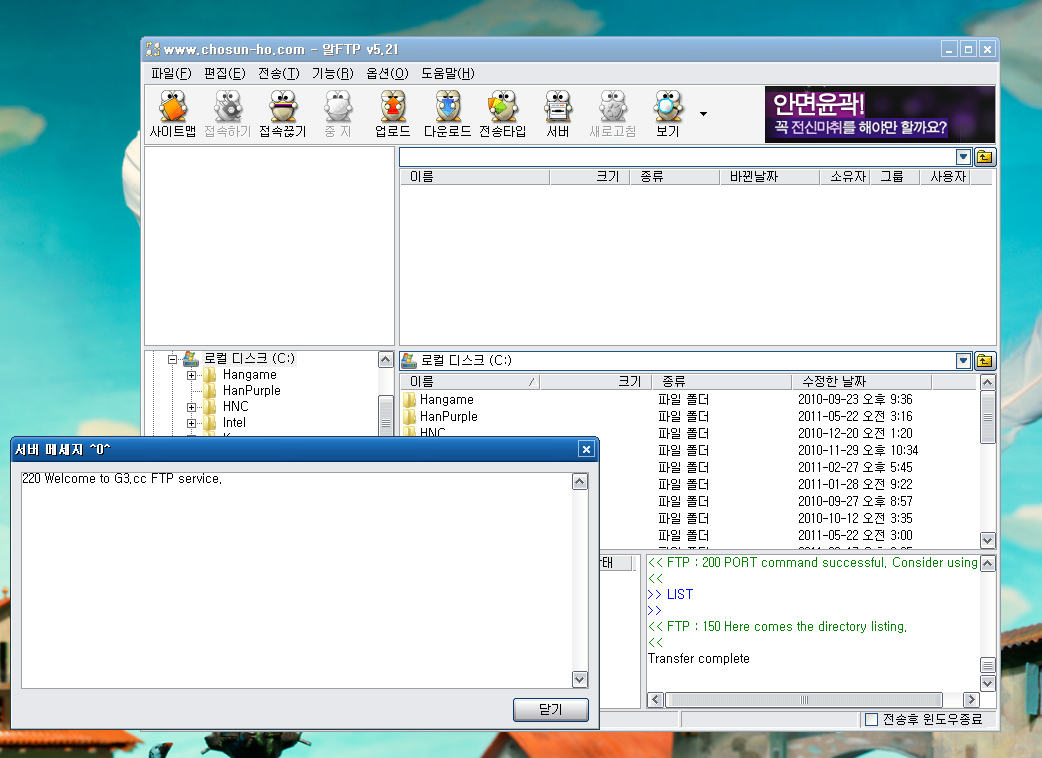Open the 전송(T) menu

278,73
